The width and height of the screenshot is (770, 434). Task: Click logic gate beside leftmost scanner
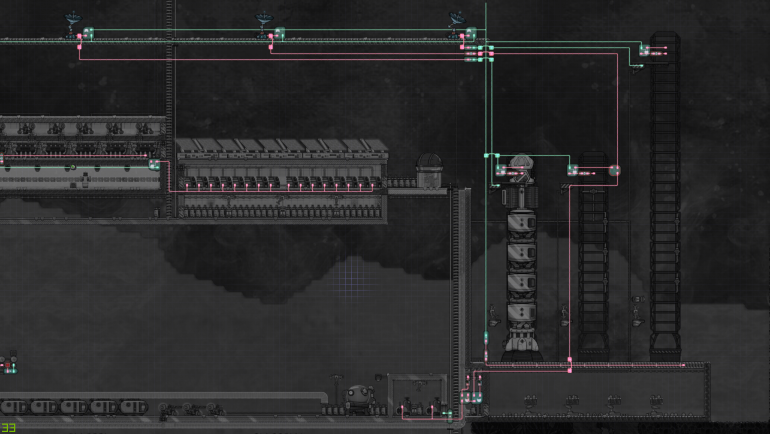88,33
